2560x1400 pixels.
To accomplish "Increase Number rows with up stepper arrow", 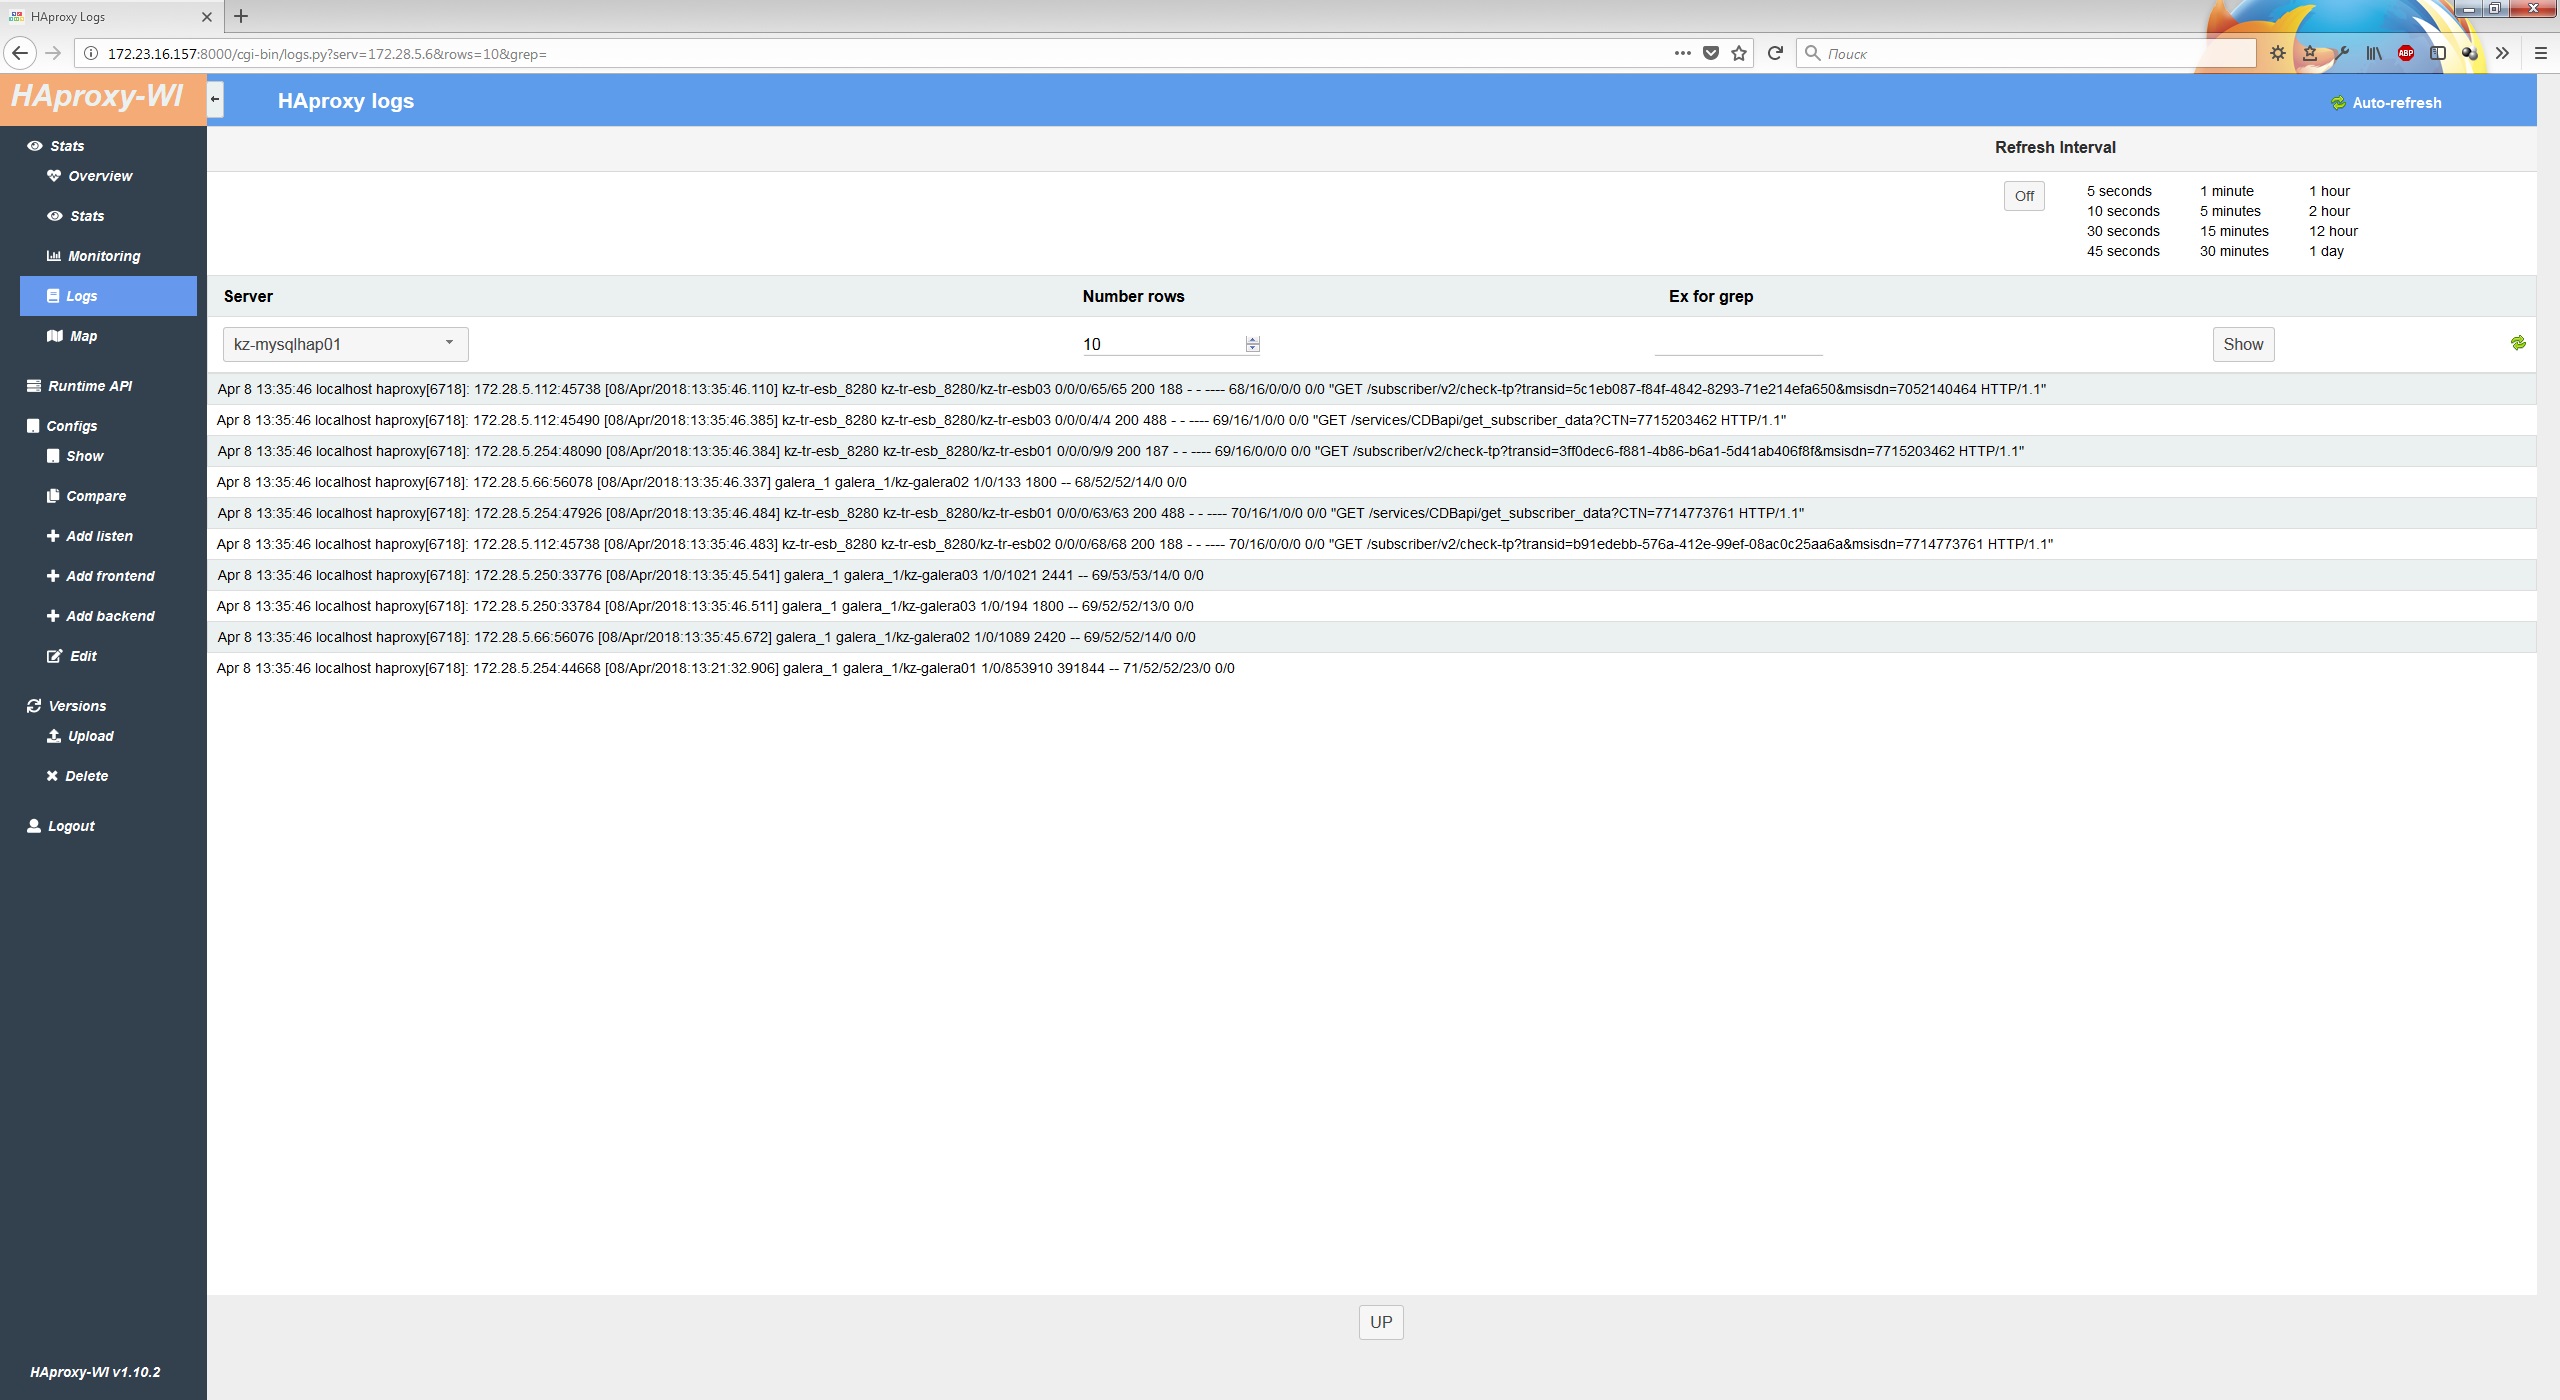I will [x=1253, y=339].
